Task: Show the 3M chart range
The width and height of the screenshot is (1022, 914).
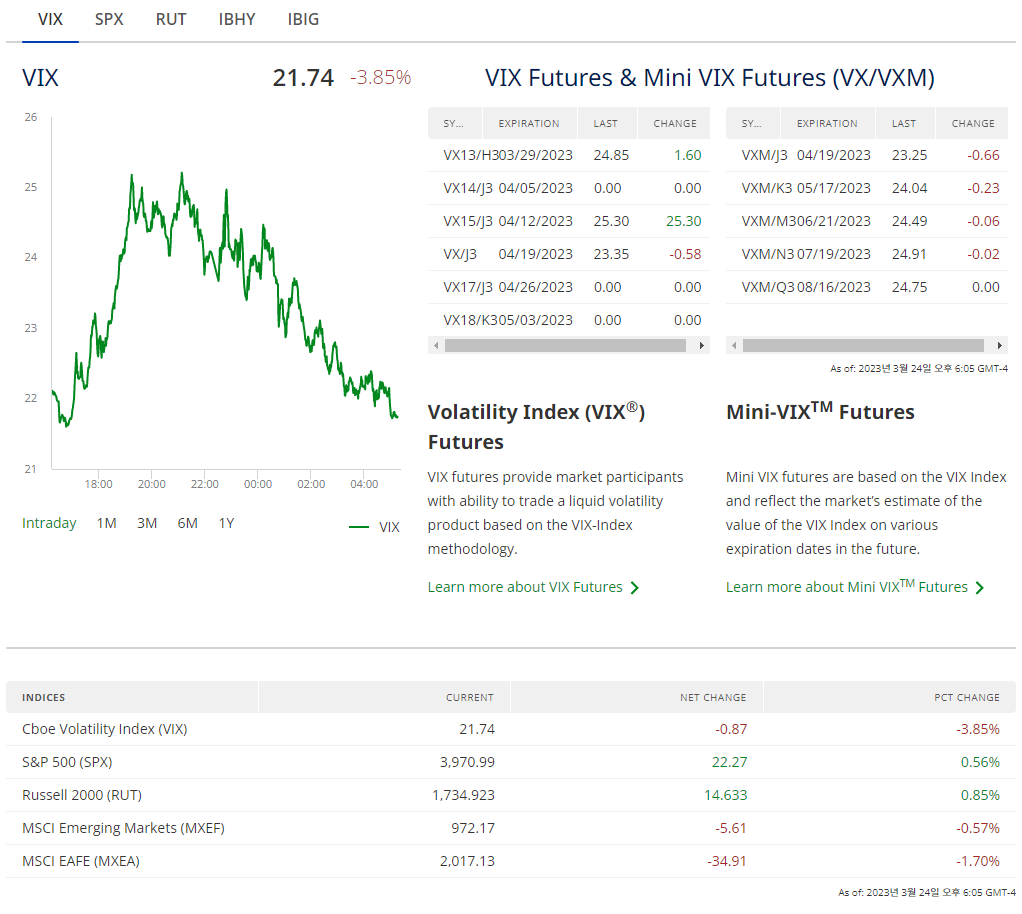Action: click(147, 523)
